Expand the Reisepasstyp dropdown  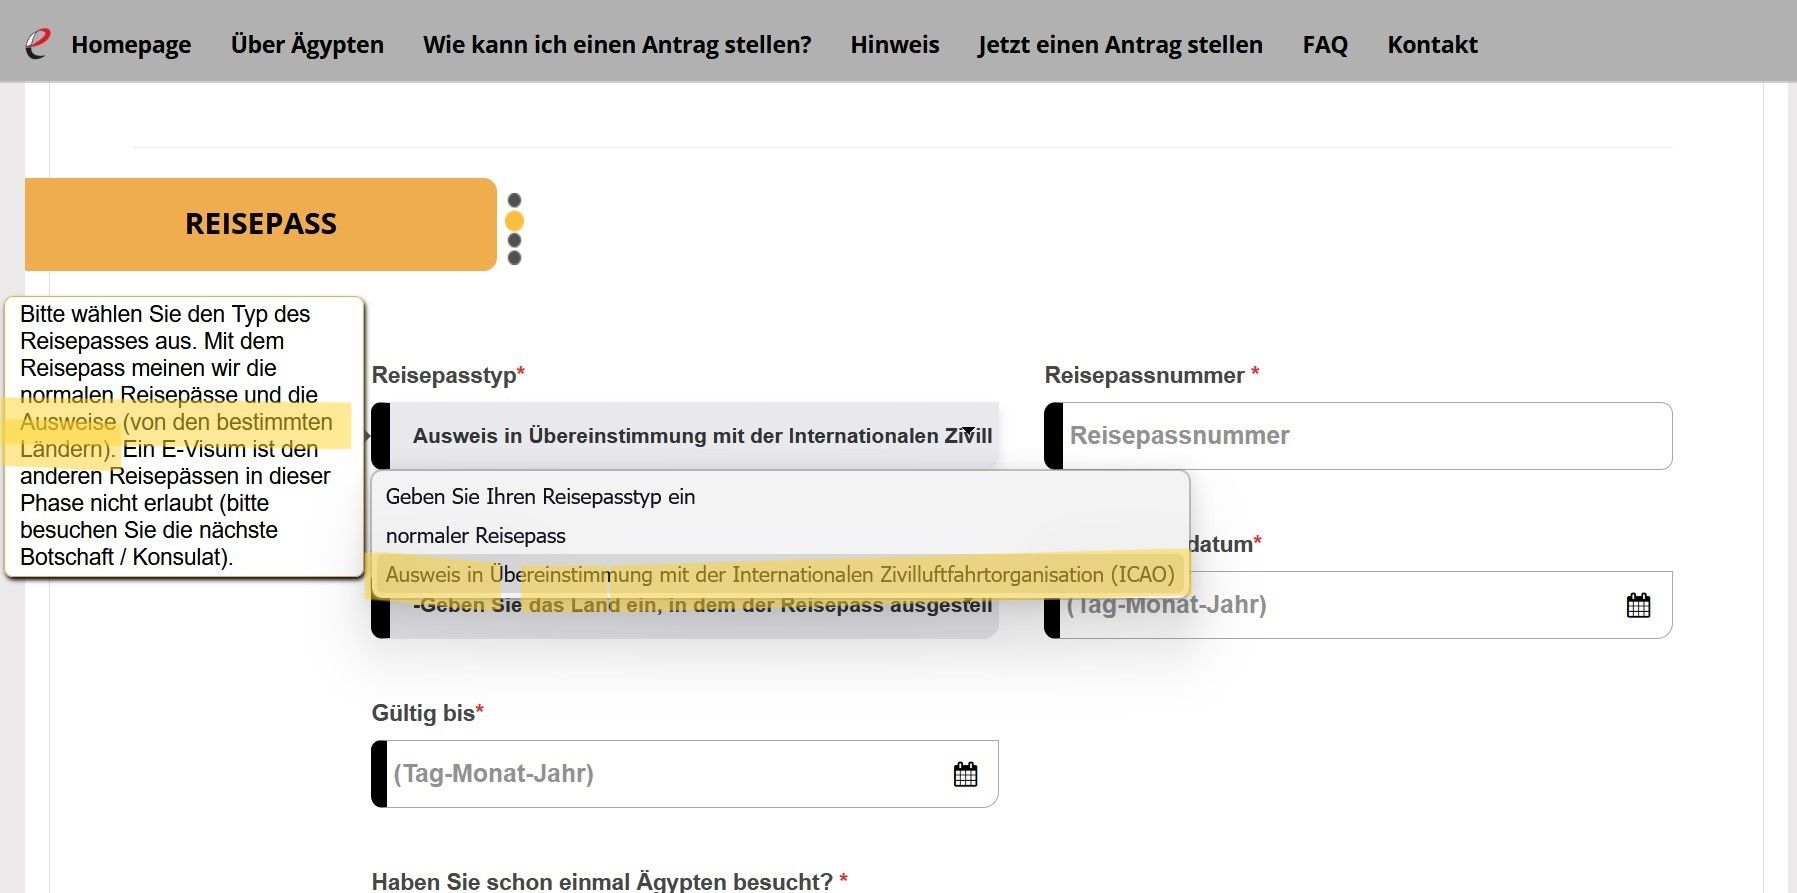685,436
